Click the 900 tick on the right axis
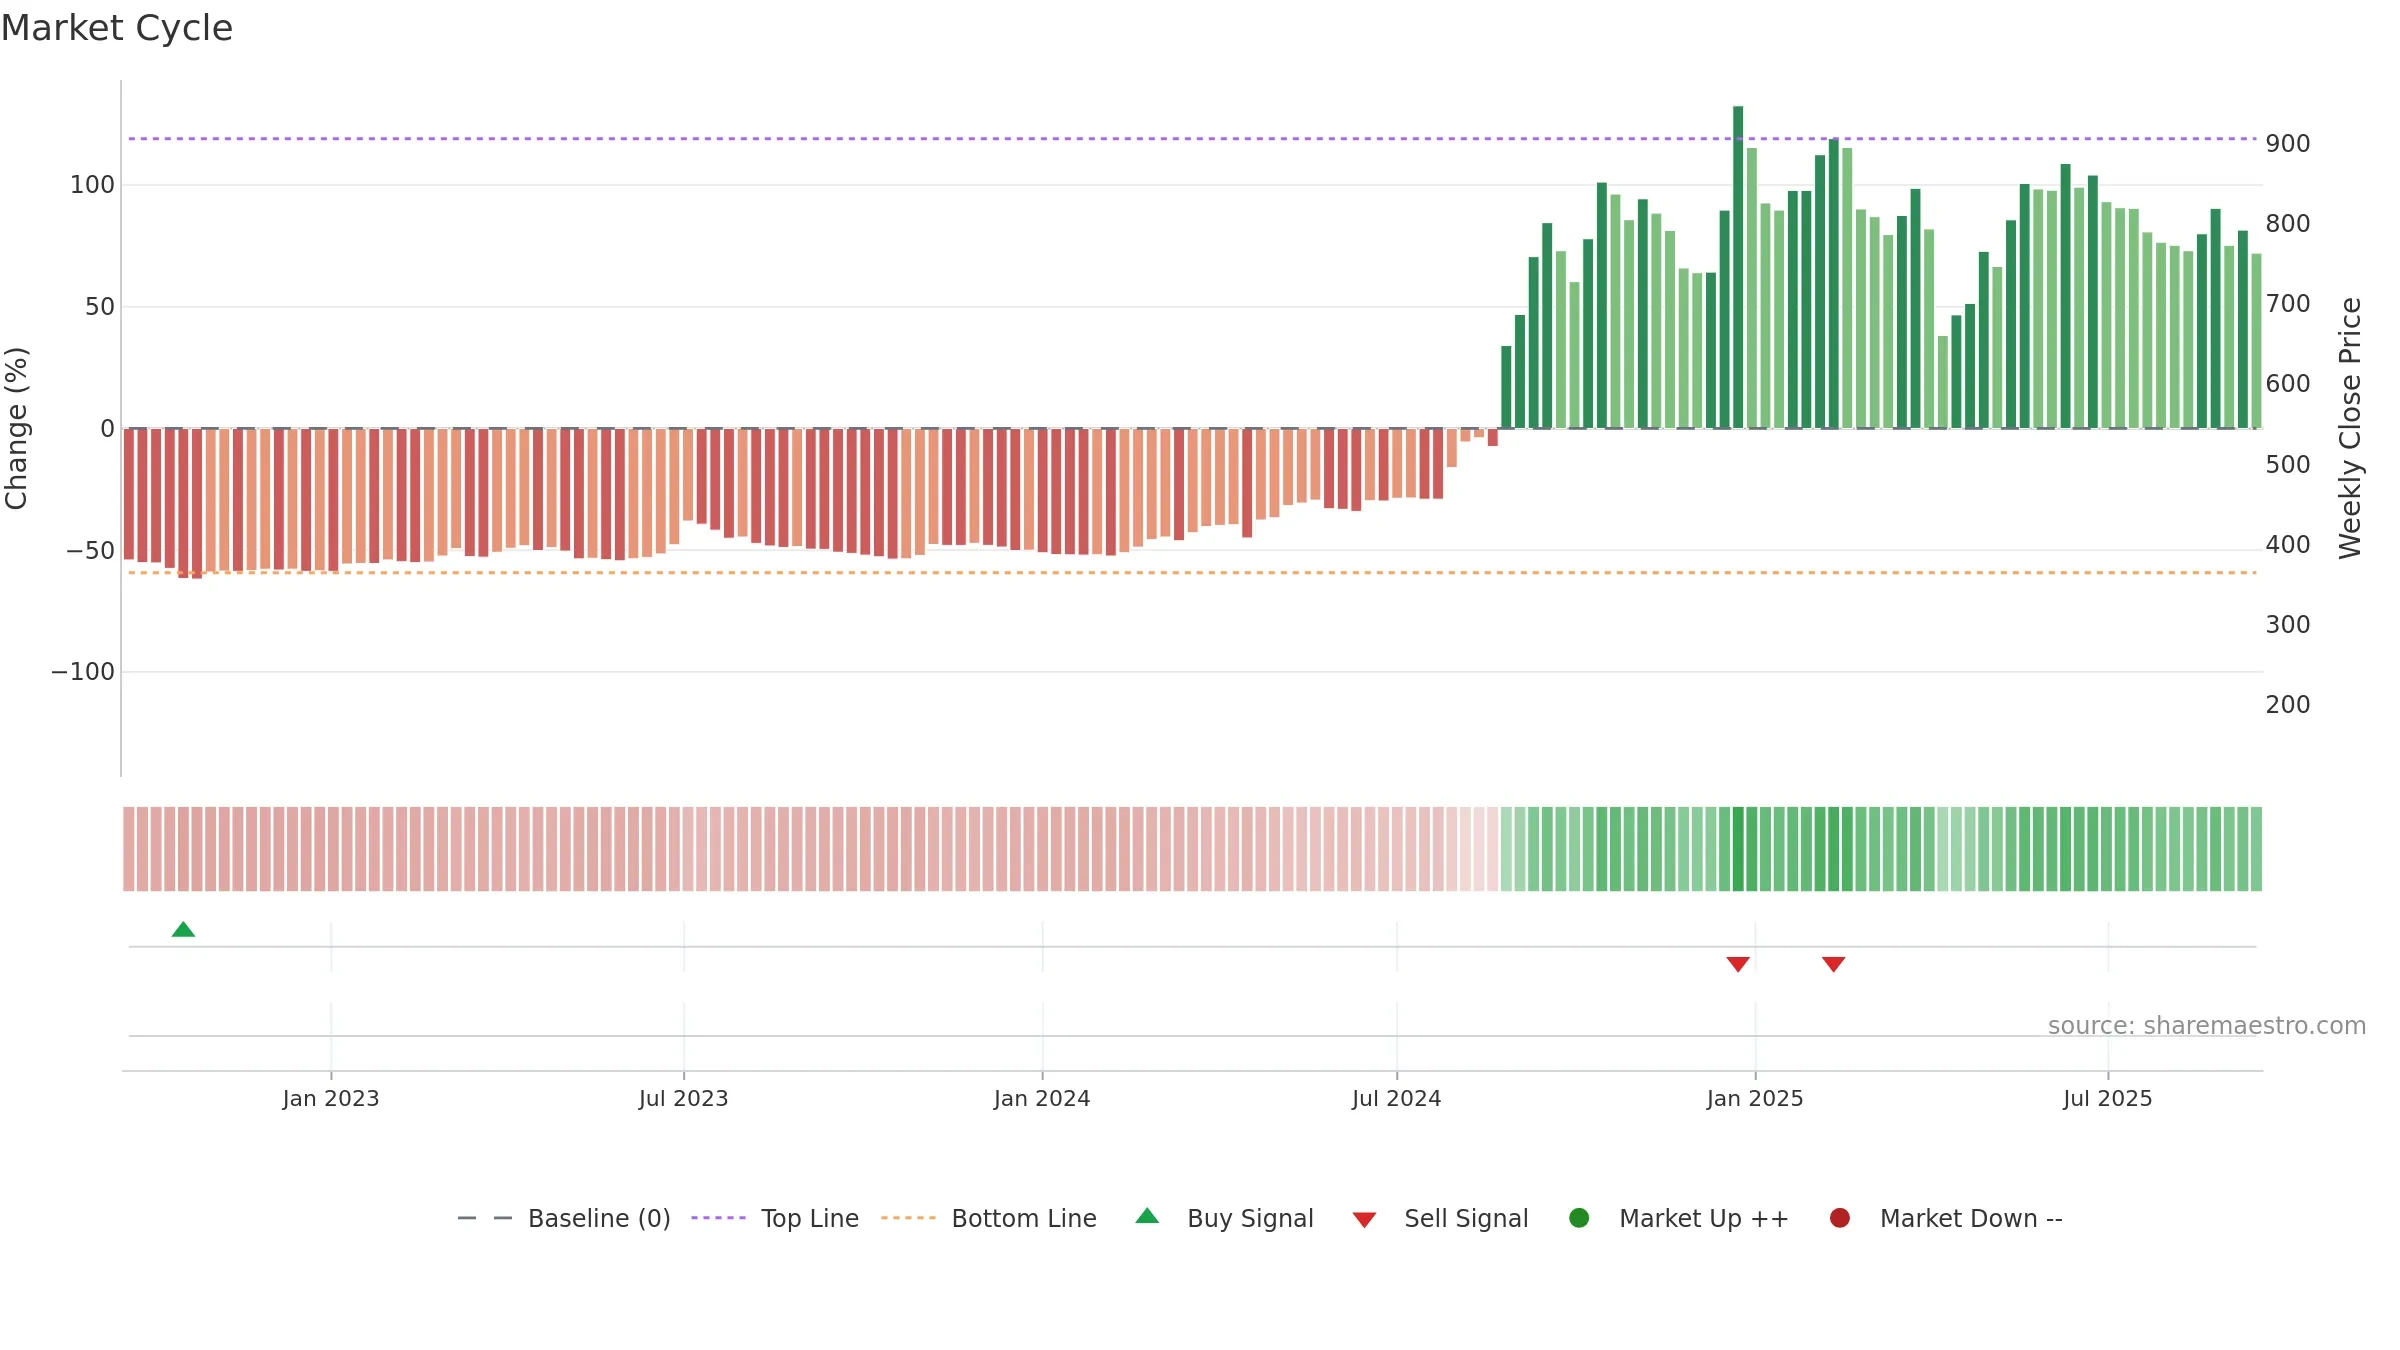 coord(2288,144)
